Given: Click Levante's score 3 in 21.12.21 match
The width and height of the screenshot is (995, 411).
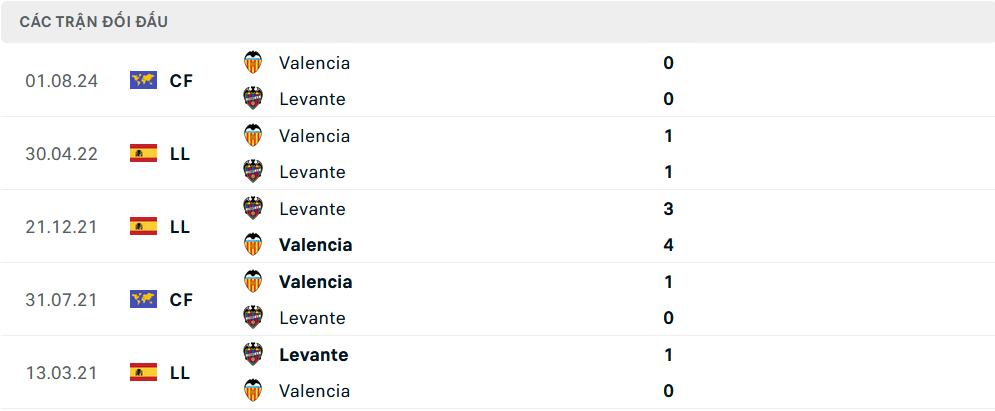Looking at the screenshot, I should pyautogui.click(x=668, y=209).
